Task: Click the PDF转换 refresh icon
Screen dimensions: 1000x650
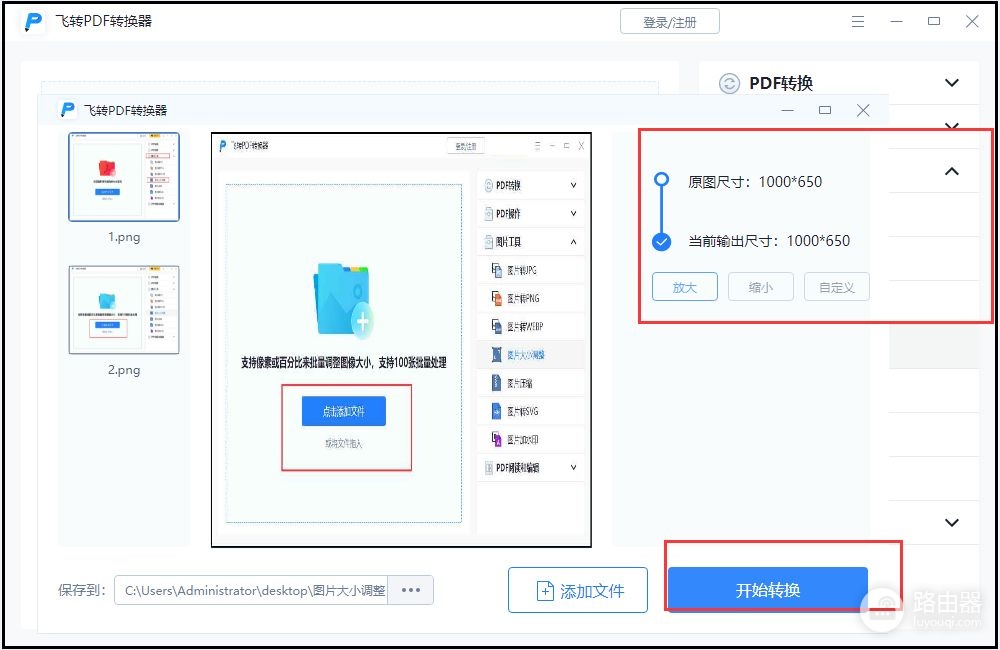Action: [729, 84]
